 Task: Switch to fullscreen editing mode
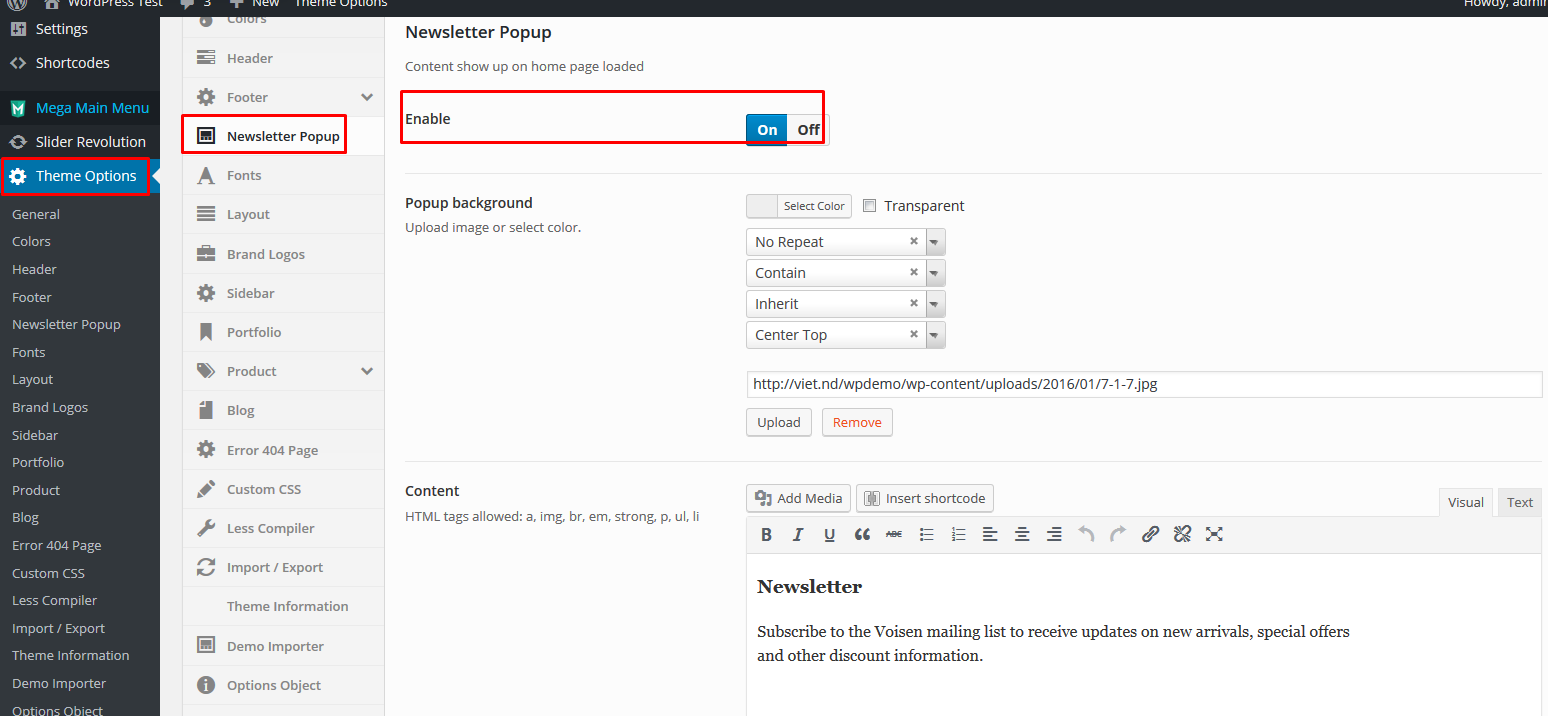(x=1214, y=534)
